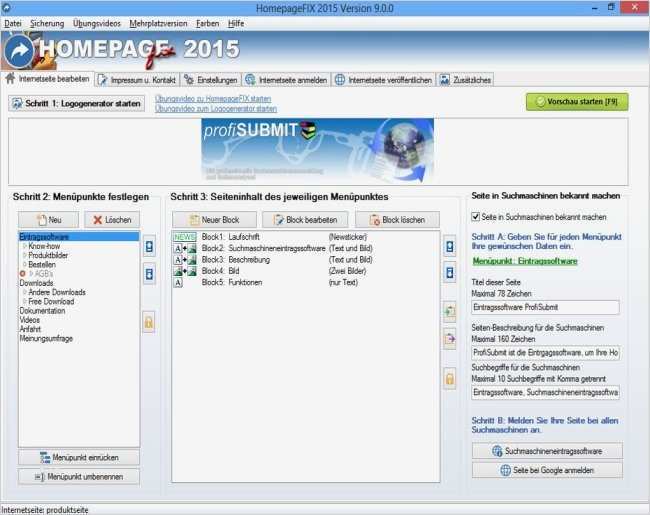Click the purple paste block icon
The height and width of the screenshot is (515, 650).
tap(449, 339)
